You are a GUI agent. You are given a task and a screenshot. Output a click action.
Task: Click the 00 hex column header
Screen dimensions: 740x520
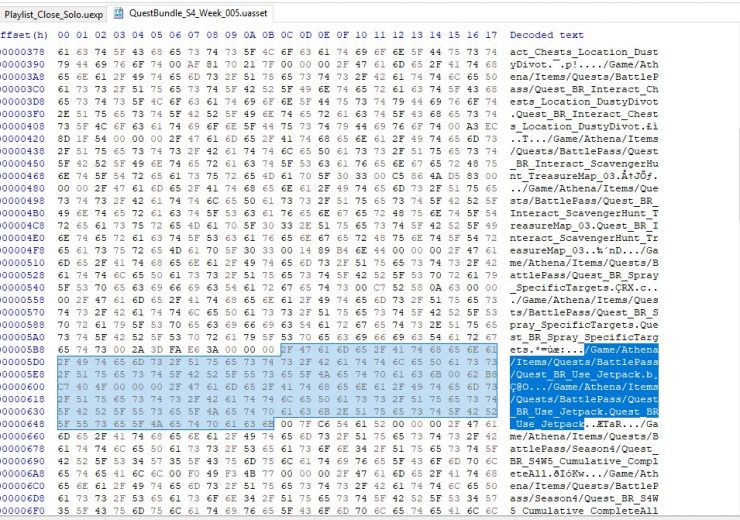[x=63, y=35]
